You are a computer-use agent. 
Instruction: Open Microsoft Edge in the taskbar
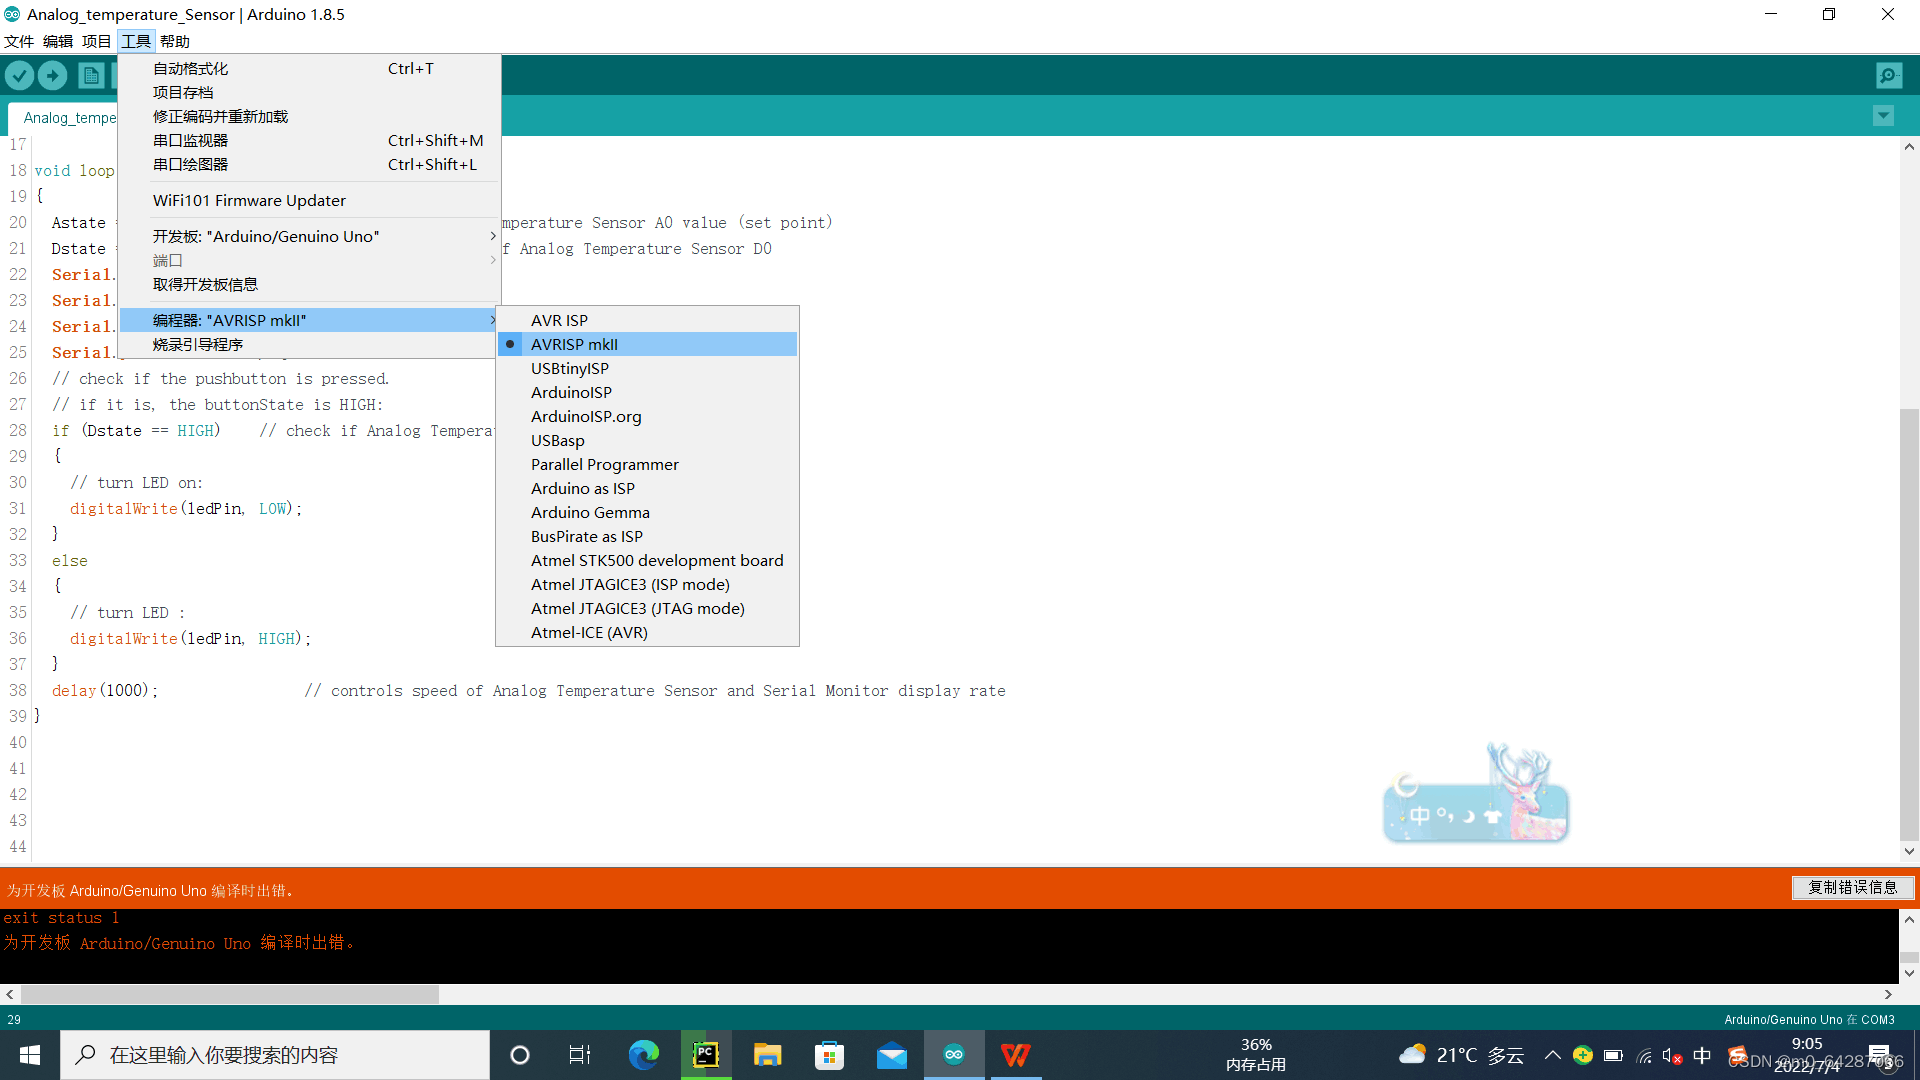tap(643, 1055)
